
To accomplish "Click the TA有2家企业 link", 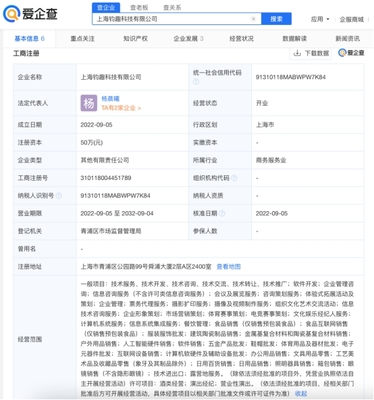I will pos(121,108).
